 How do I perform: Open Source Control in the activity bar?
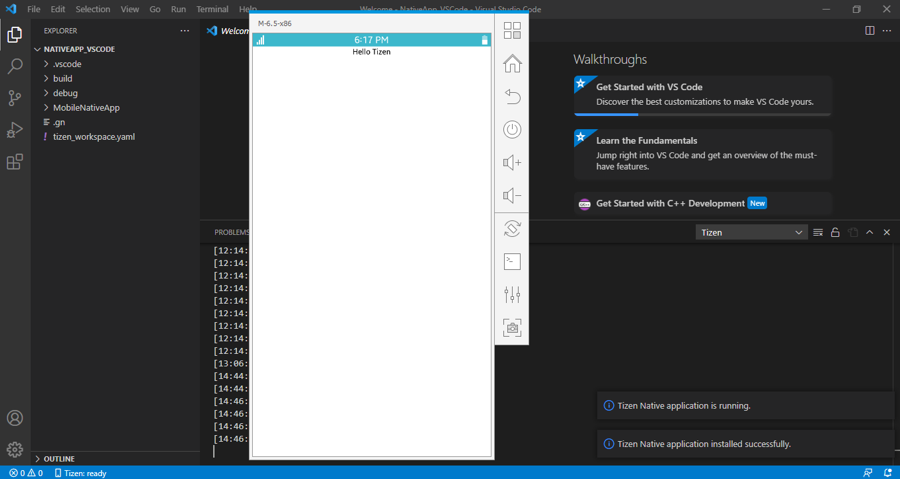(x=15, y=98)
